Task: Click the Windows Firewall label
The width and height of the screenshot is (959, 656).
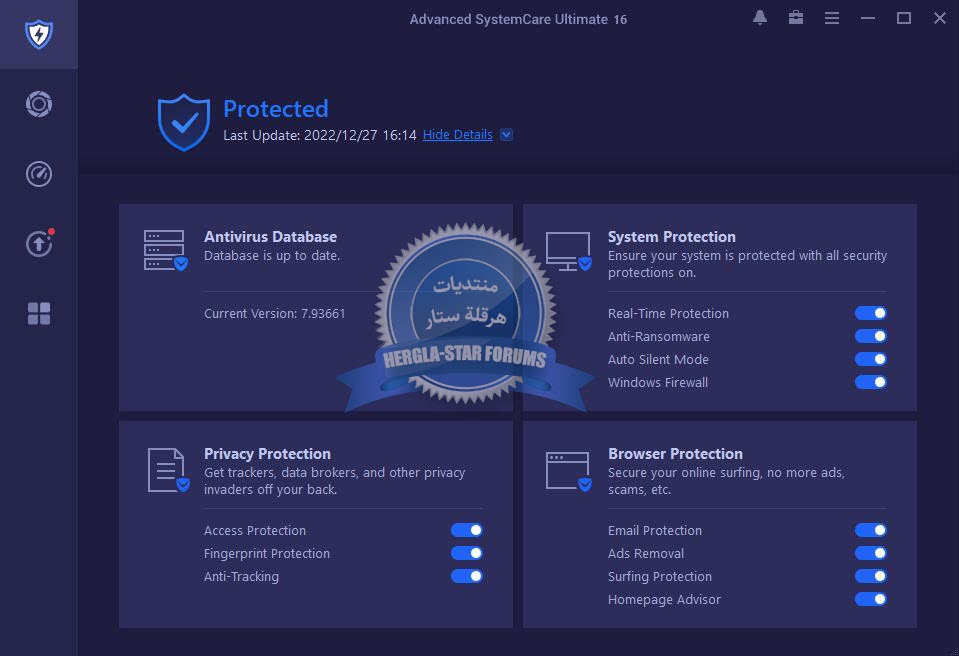Action: [657, 383]
